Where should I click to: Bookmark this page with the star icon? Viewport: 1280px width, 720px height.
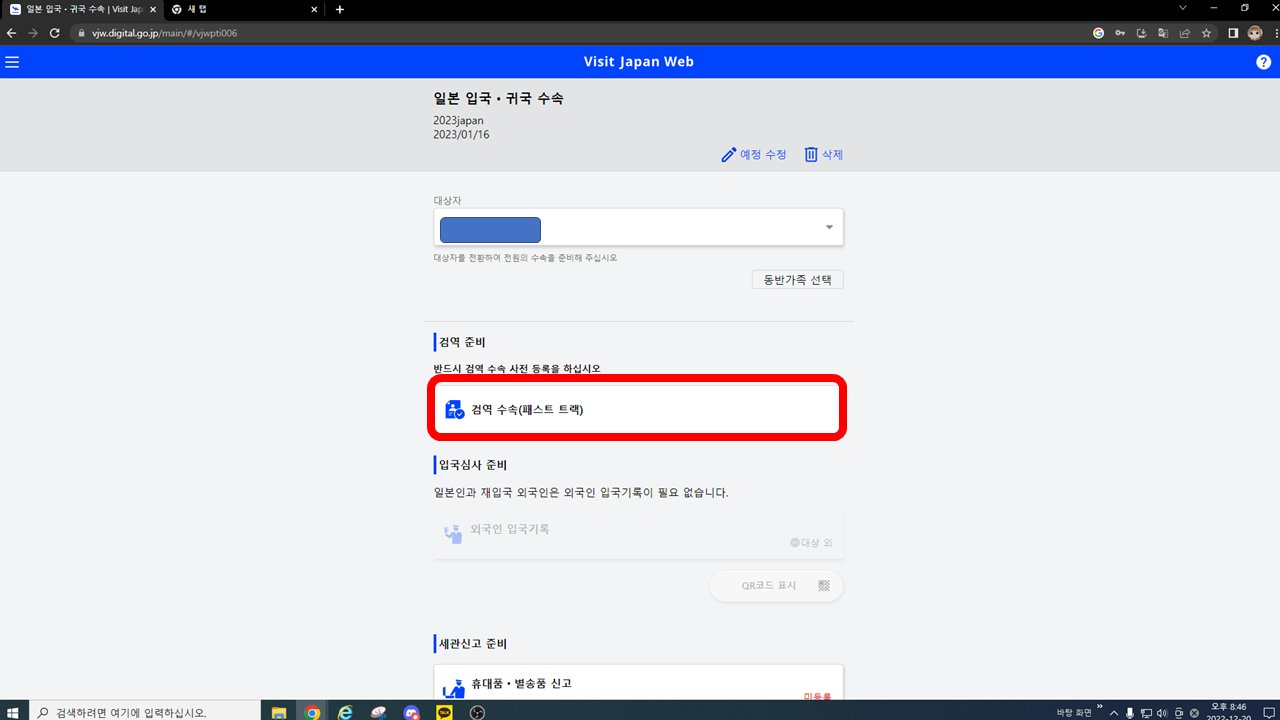1207,33
